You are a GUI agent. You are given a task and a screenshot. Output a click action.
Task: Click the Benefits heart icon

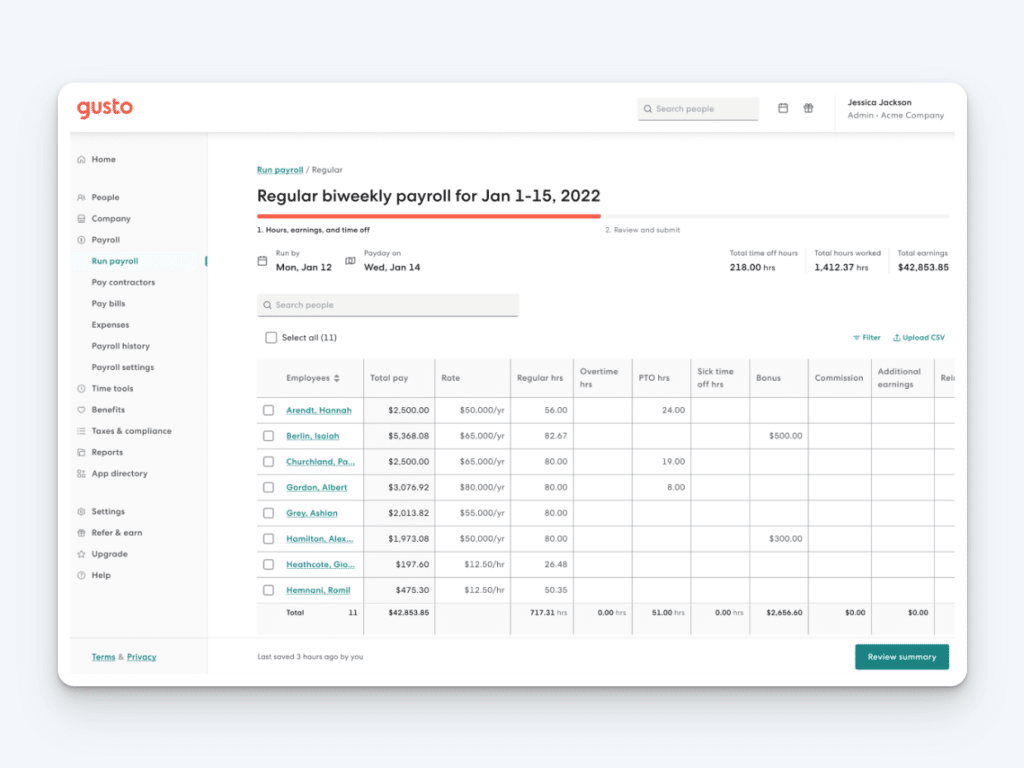pos(82,410)
